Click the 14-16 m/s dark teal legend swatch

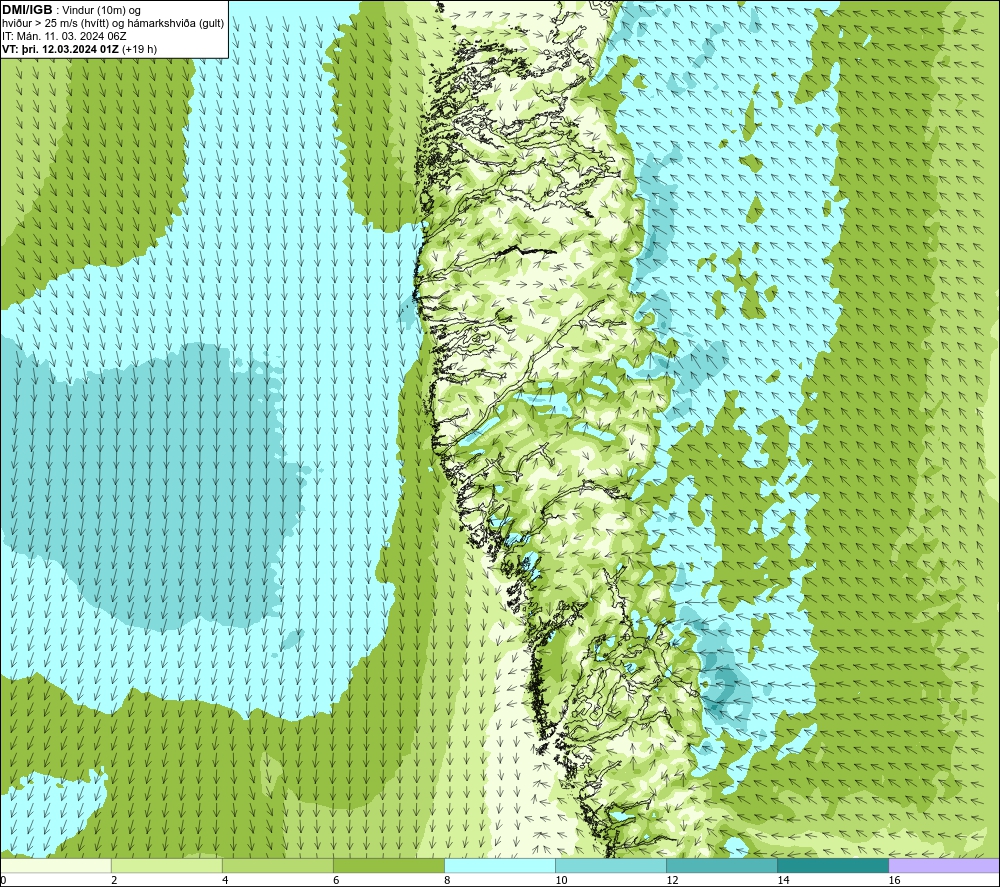point(833,865)
